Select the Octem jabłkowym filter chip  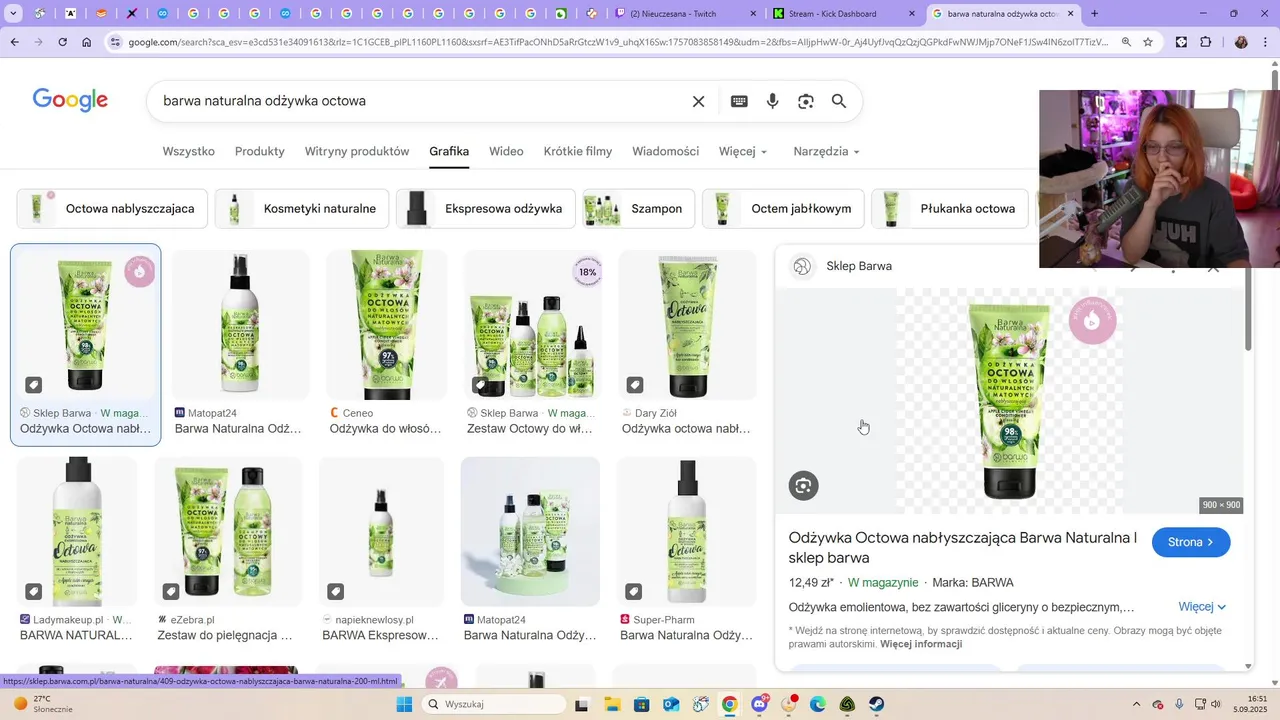click(x=783, y=209)
